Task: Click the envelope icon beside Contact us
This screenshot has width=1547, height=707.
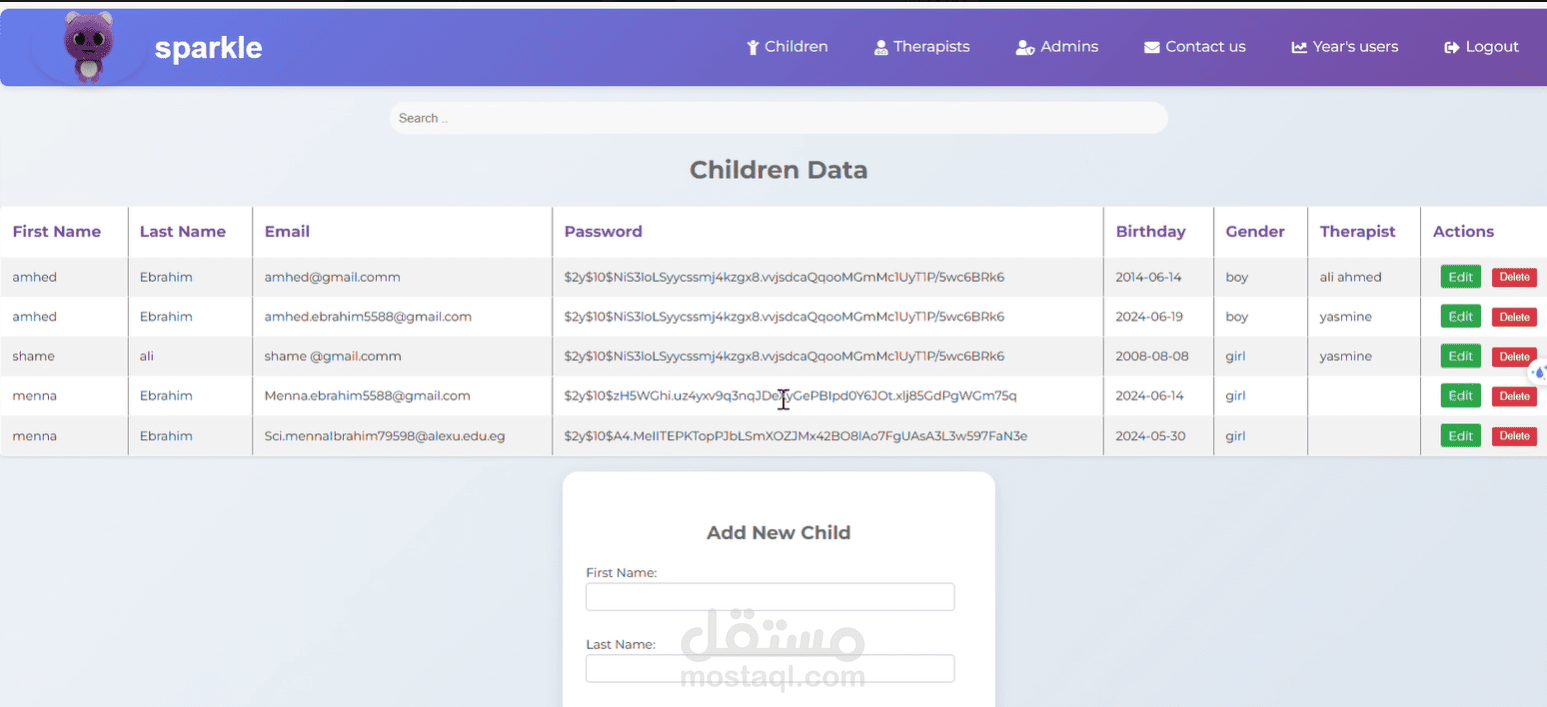Action: 1152,47
